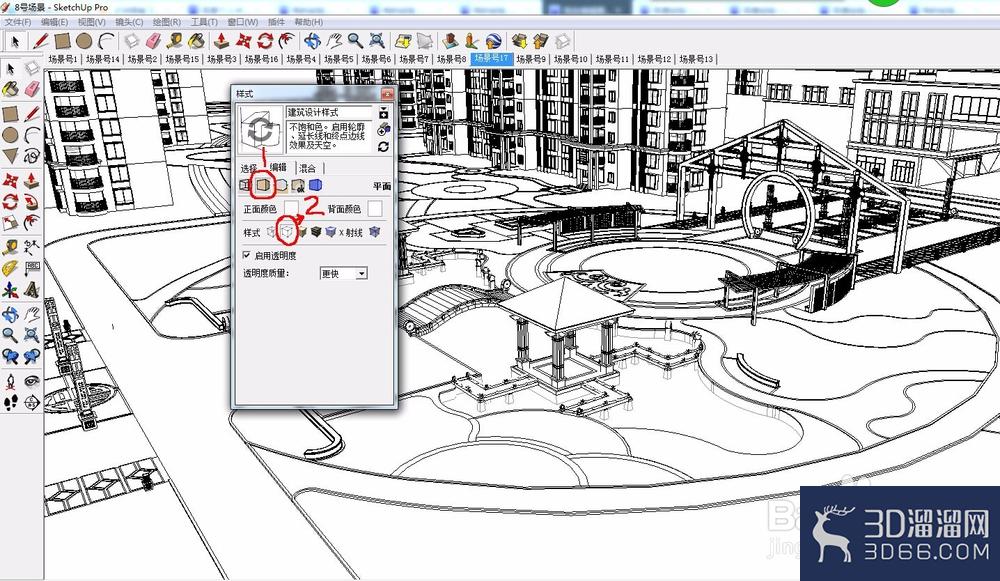The width and height of the screenshot is (1000, 581).
Task: Pick the Dimension tool in left toolbar
Action: [x=31, y=247]
